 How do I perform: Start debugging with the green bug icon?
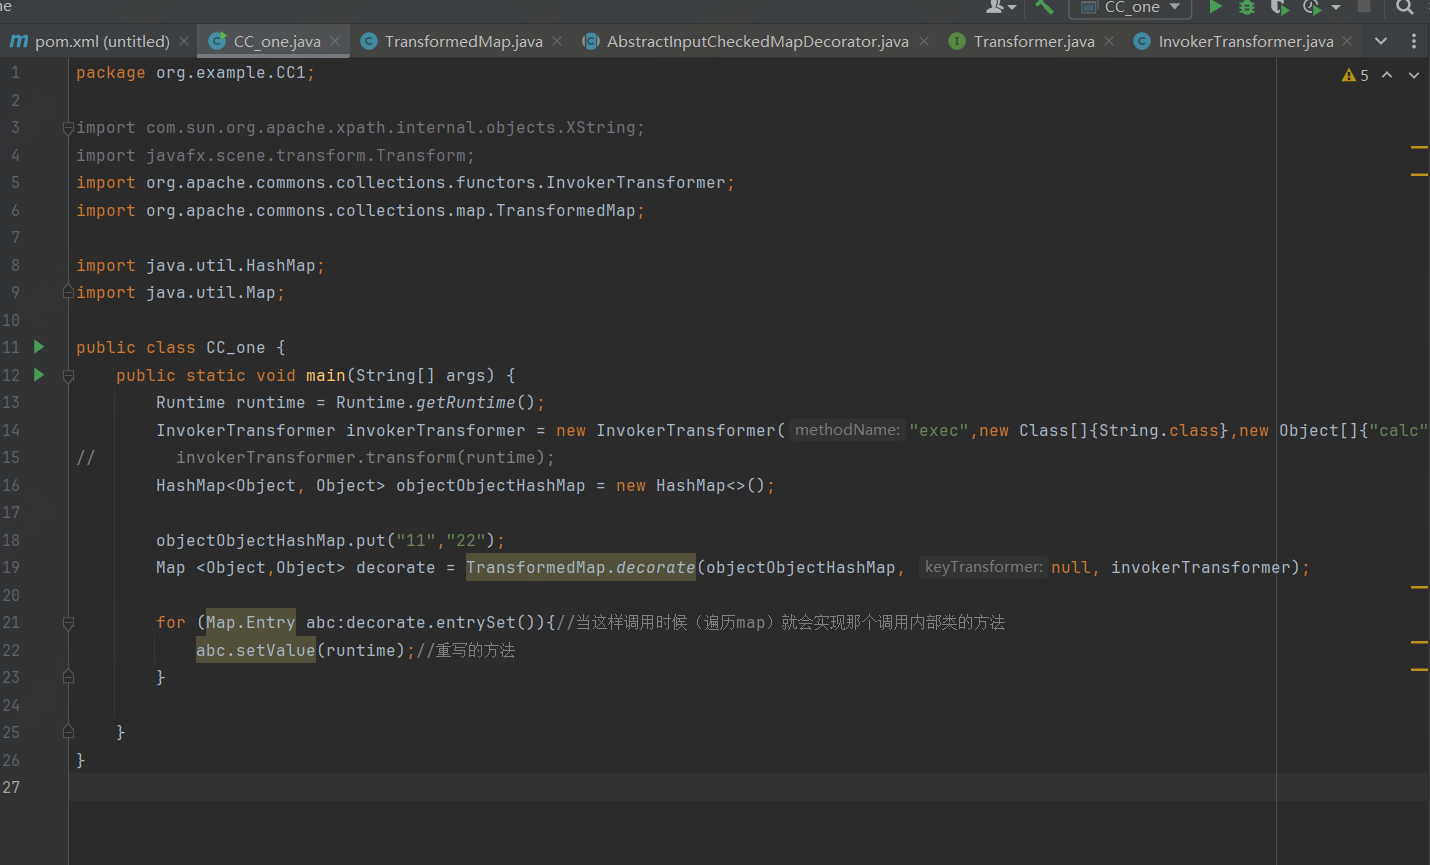click(x=1247, y=7)
